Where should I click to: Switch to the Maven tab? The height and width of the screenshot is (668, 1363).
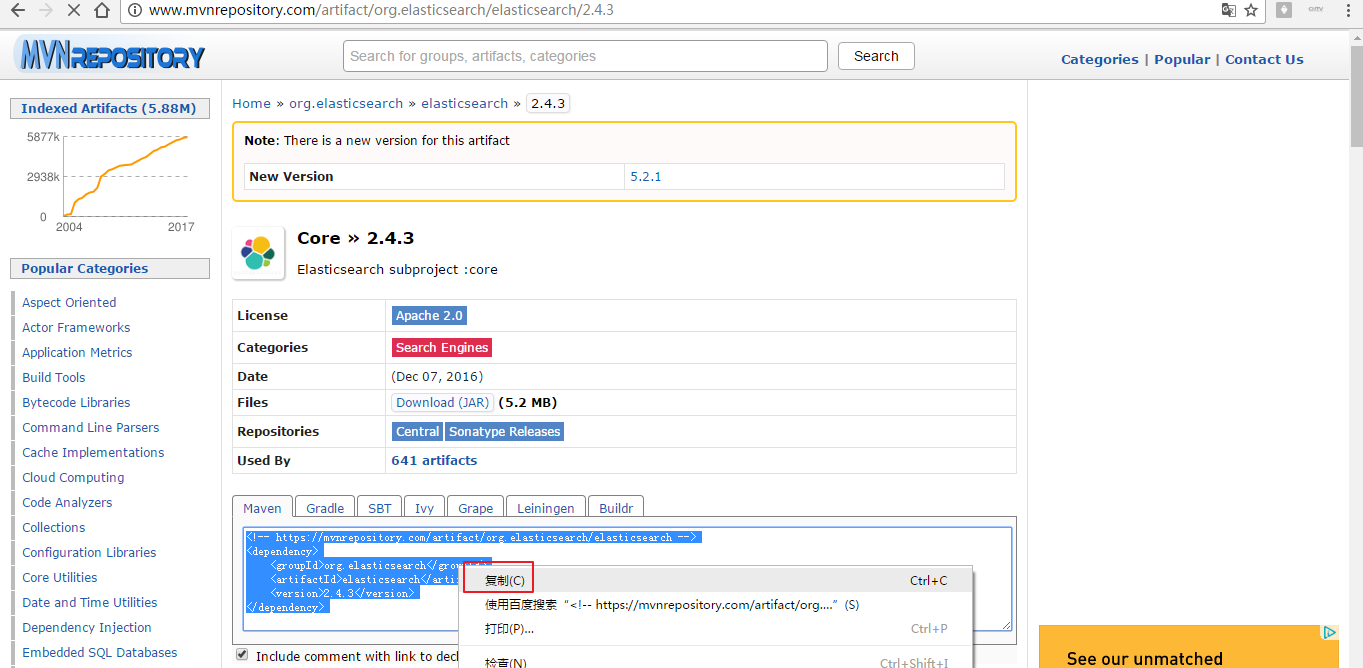263,508
